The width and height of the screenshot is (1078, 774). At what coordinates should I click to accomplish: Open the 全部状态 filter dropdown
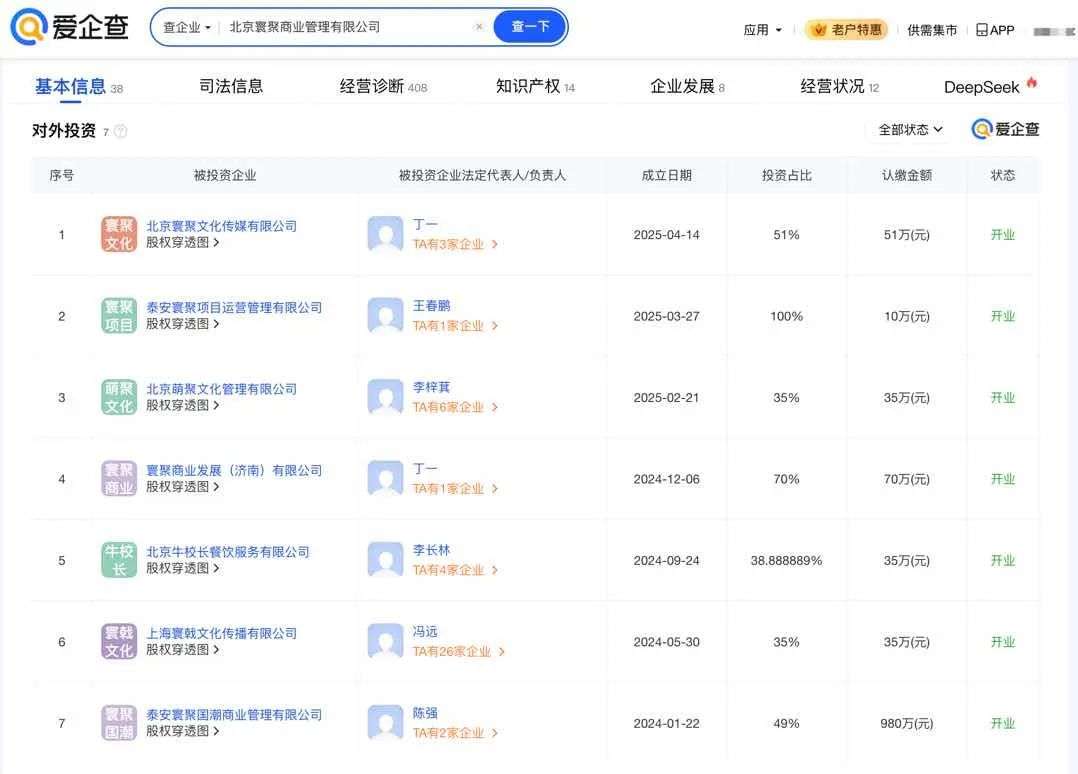coord(910,129)
